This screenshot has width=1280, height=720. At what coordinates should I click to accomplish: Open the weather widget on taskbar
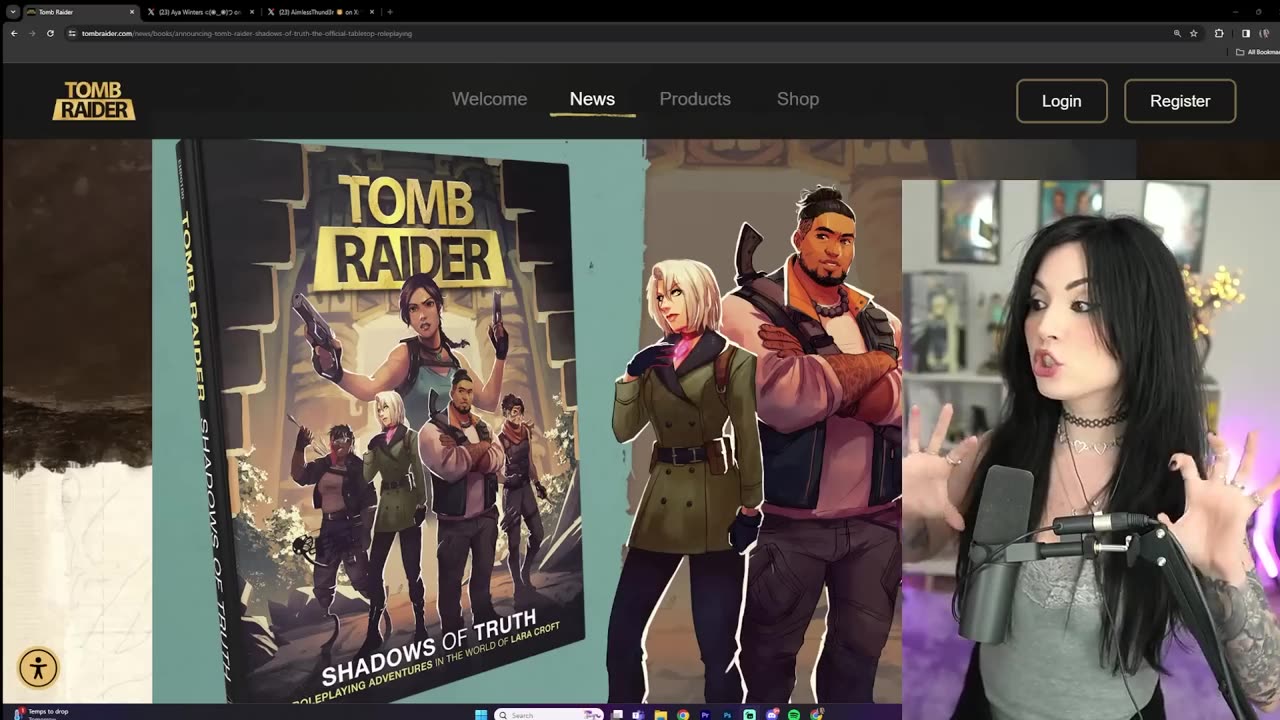(x=40, y=714)
